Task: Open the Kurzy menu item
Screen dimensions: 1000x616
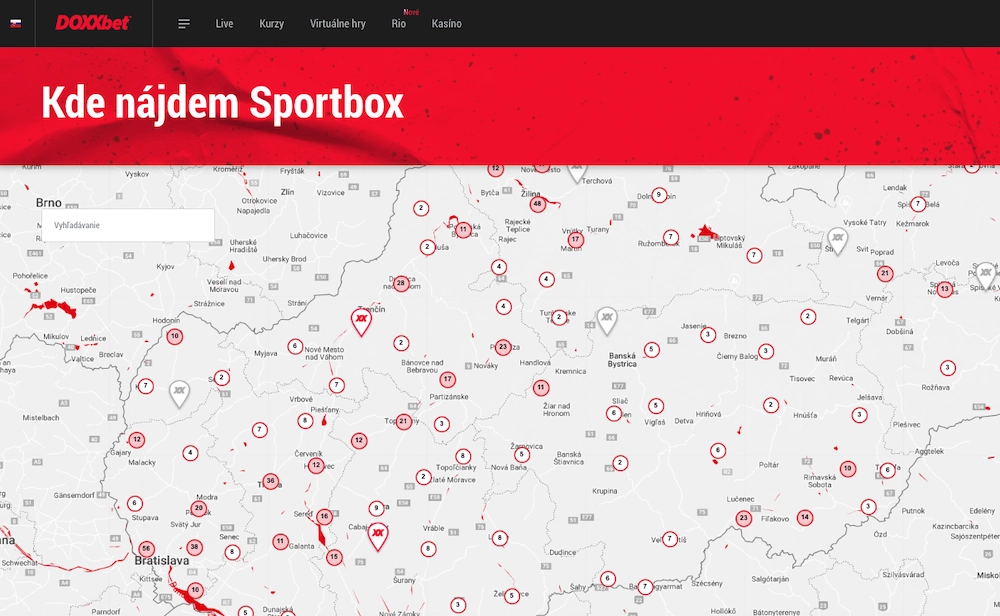Action: [x=272, y=24]
